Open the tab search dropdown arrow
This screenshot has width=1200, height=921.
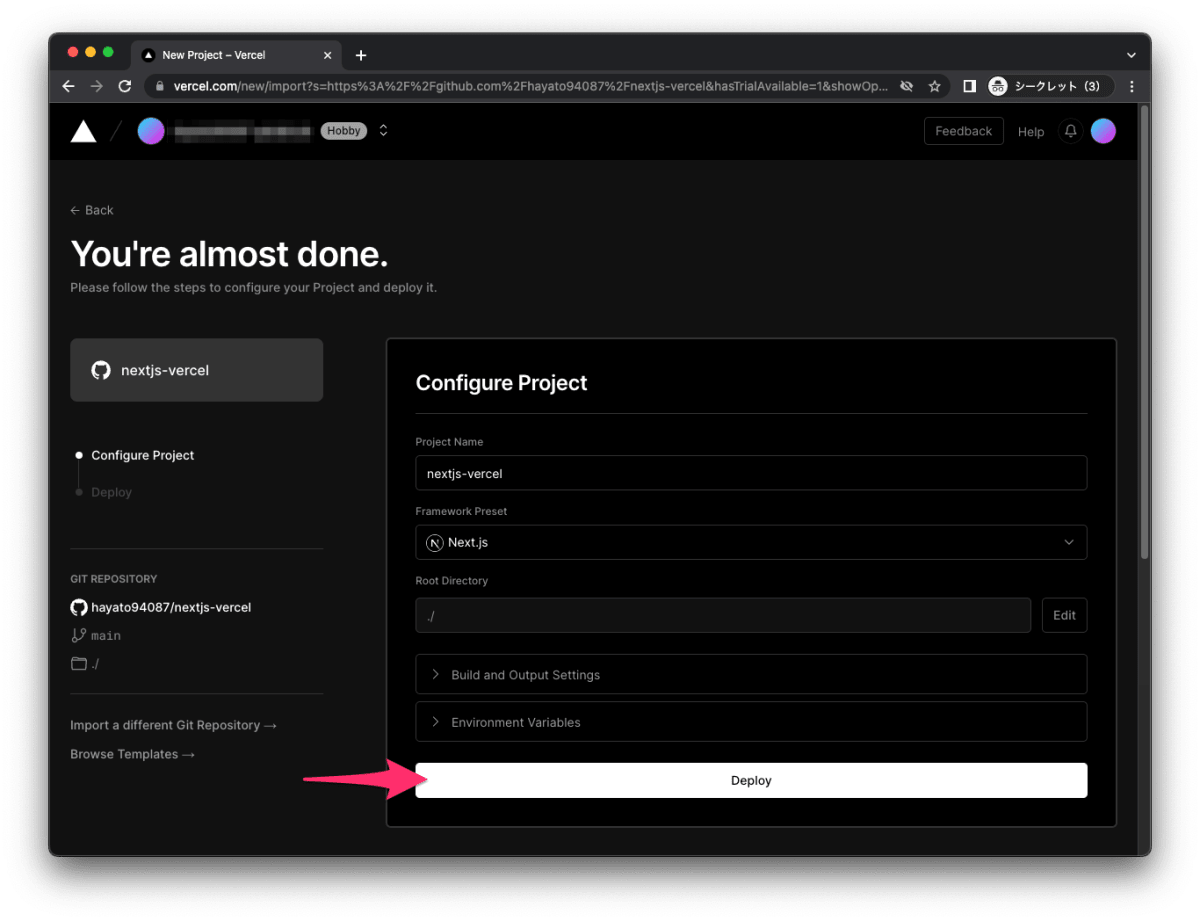point(1131,55)
